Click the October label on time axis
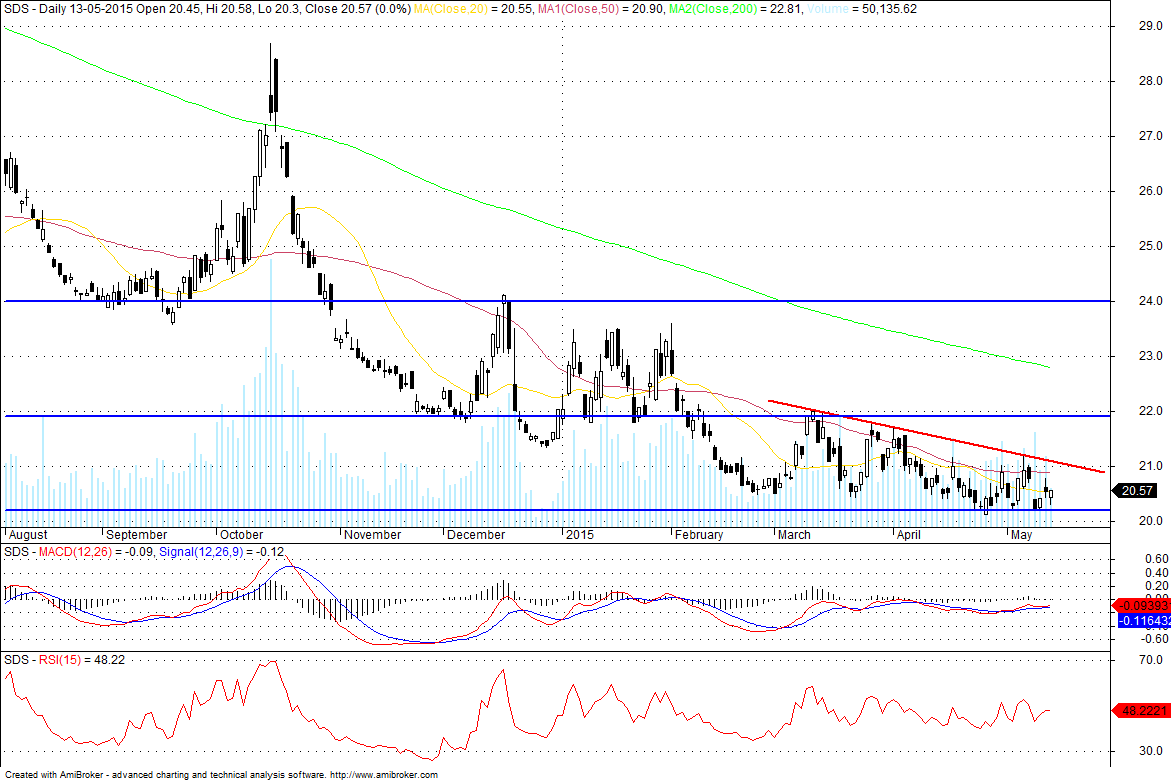The width and height of the screenshot is (1171, 781). tap(242, 535)
